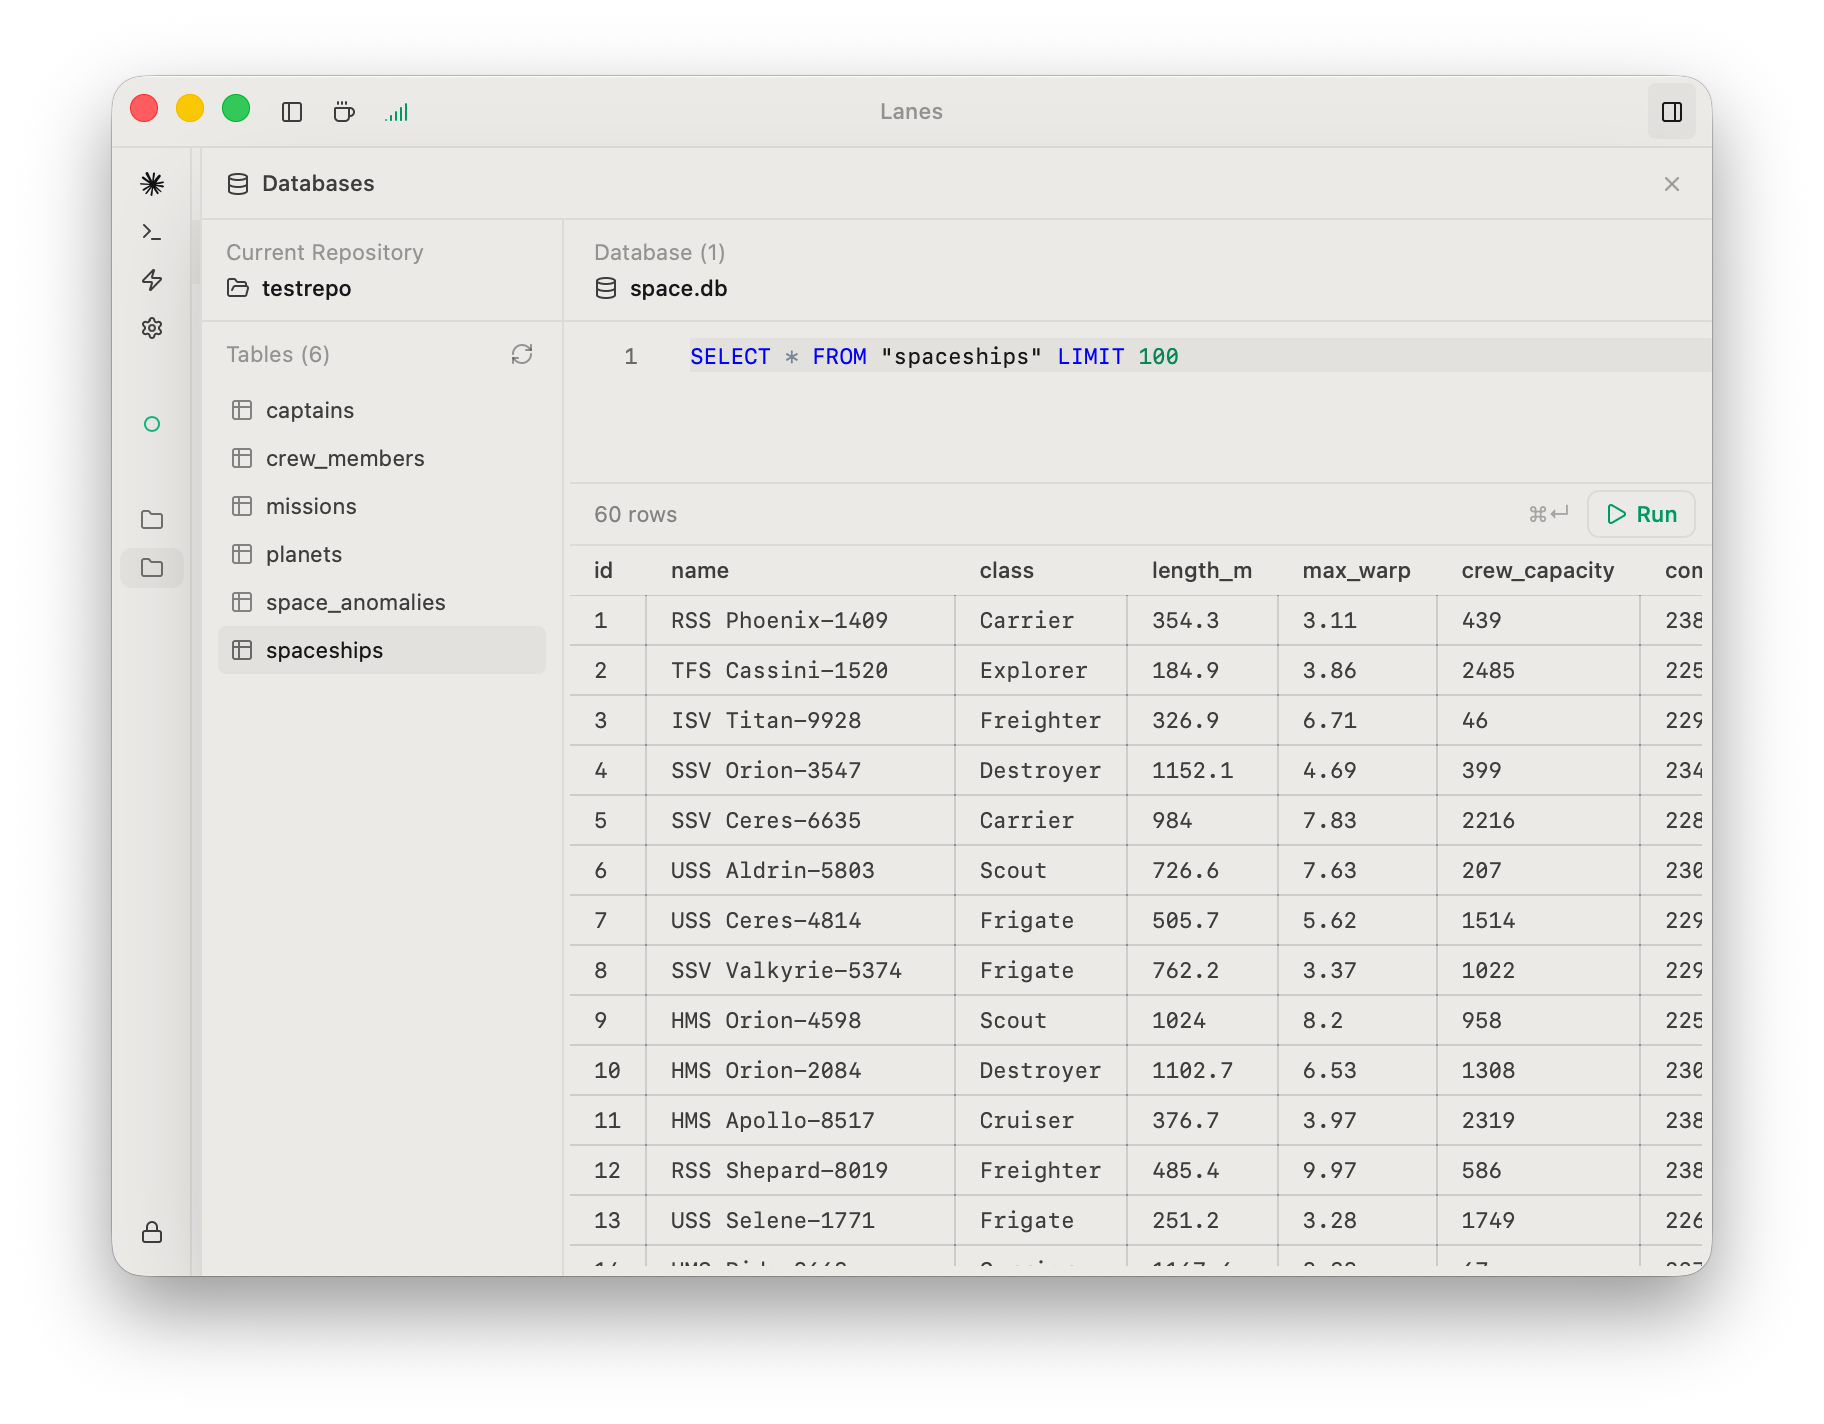Screen dimensions: 1824x1424
Task: Select cell SSV Orion-3547
Action: click(x=800, y=770)
